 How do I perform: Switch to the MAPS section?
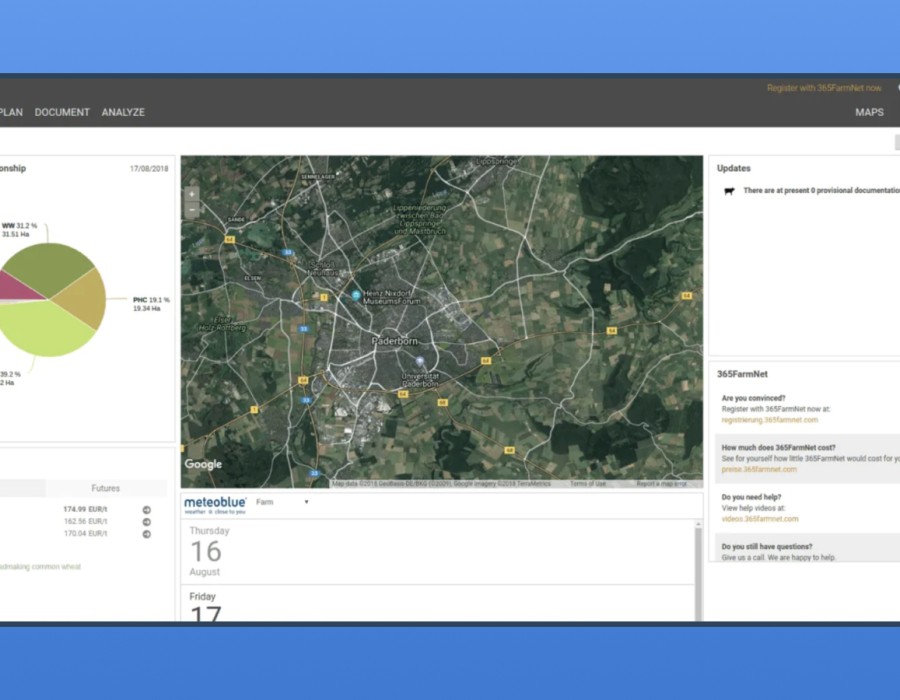[869, 112]
